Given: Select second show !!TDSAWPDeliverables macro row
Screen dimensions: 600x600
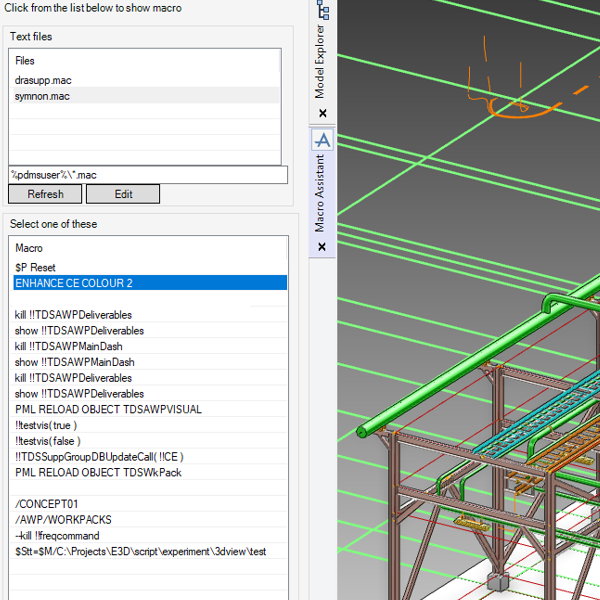Looking at the screenshot, I should (150, 393).
